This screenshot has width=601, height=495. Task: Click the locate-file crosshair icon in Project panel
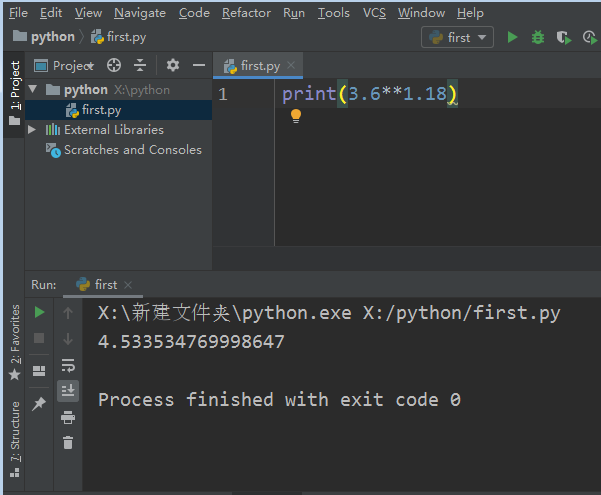pyautogui.click(x=114, y=65)
